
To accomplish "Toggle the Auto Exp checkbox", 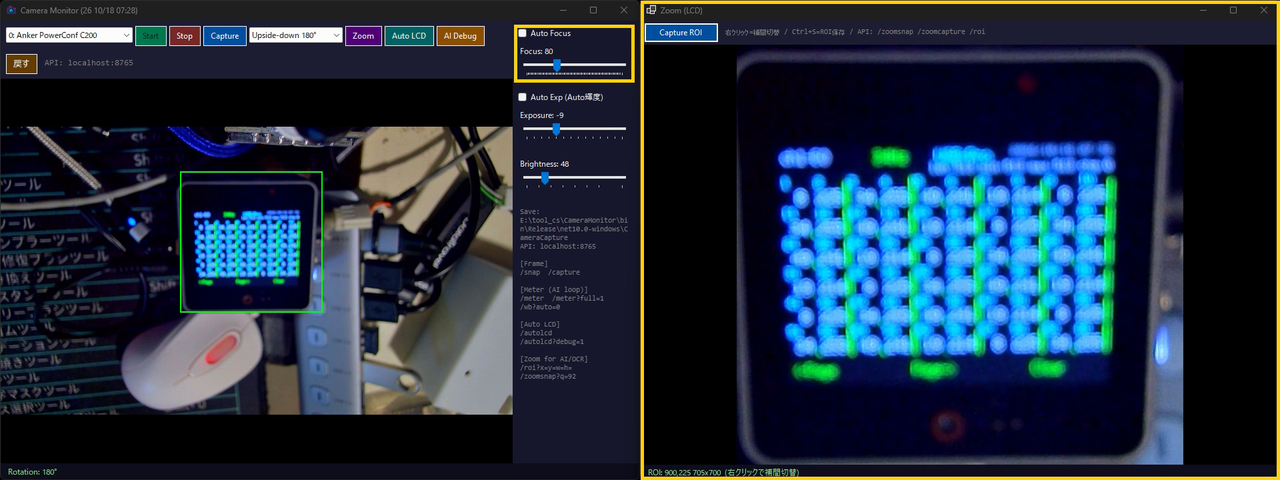I will pyautogui.click(x=522, y=97).
